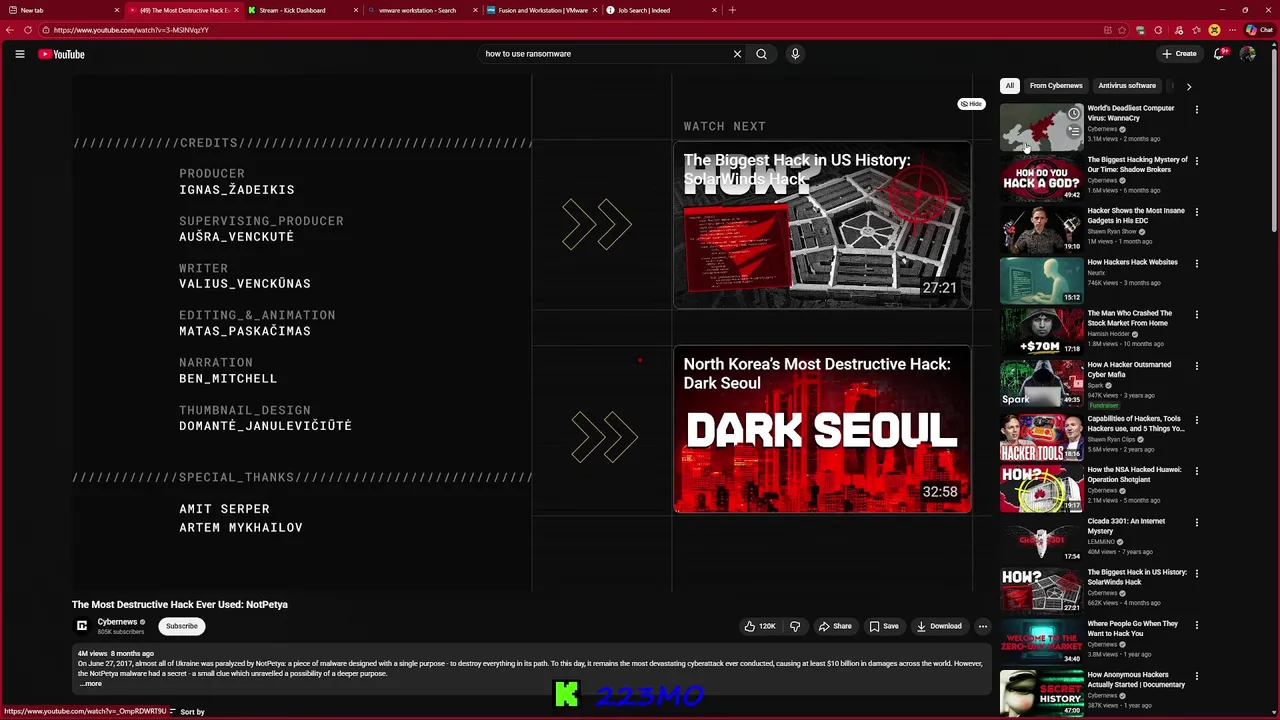1280x720 pixels.
Task: Save the video to a playlist
Action: tap(884, 626)
